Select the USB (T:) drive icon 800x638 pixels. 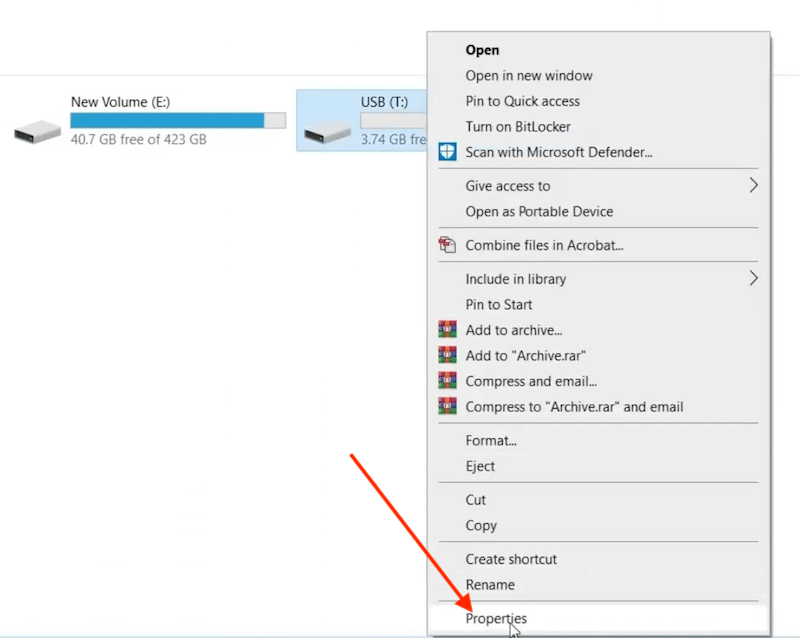pyautogui.click(x=328, y=132)
